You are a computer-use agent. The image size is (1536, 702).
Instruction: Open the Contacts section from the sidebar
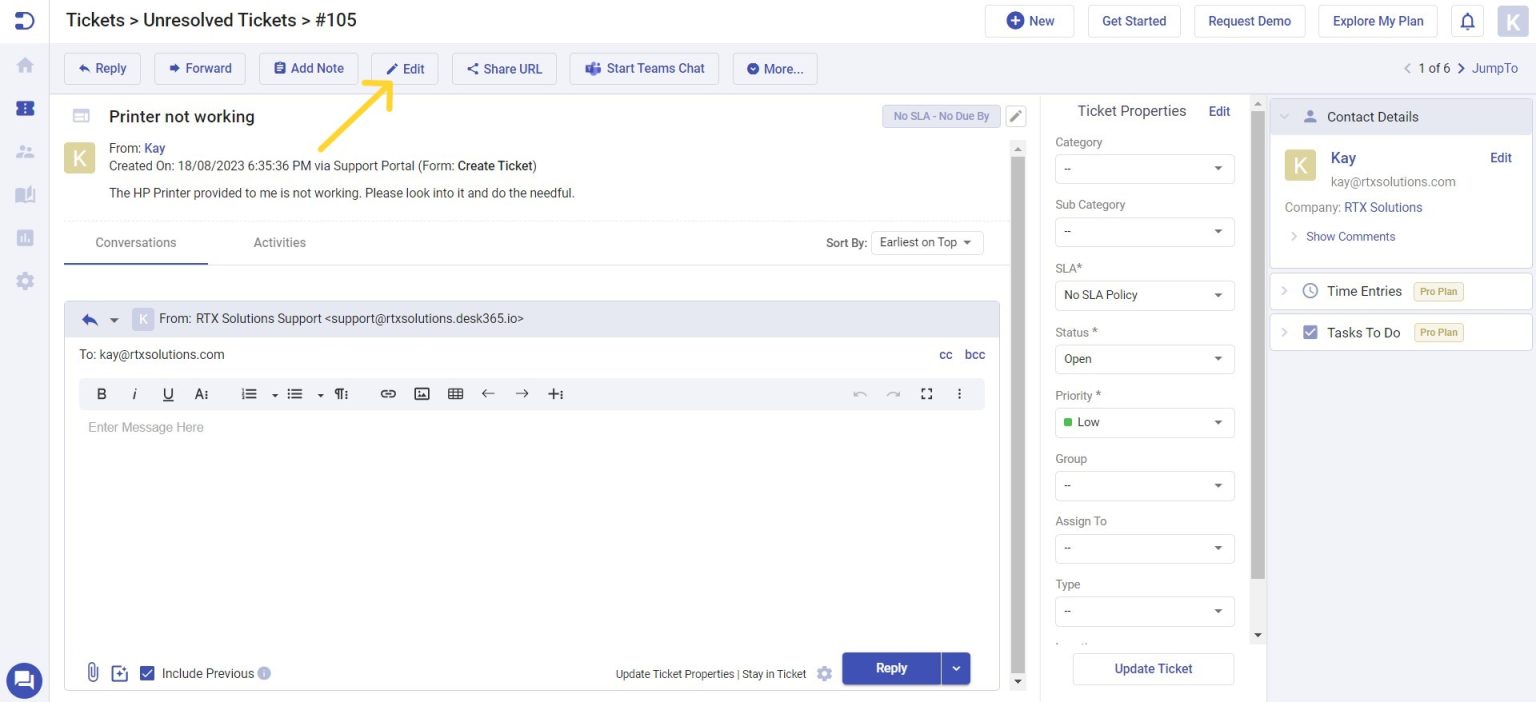[25, 151]
